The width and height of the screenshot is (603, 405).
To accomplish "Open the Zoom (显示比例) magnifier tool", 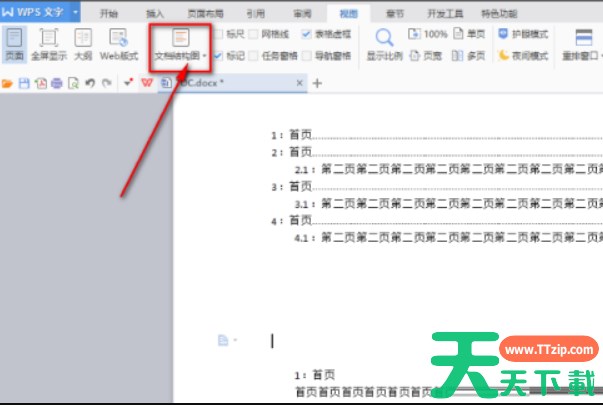I will (x=382, y=43).
